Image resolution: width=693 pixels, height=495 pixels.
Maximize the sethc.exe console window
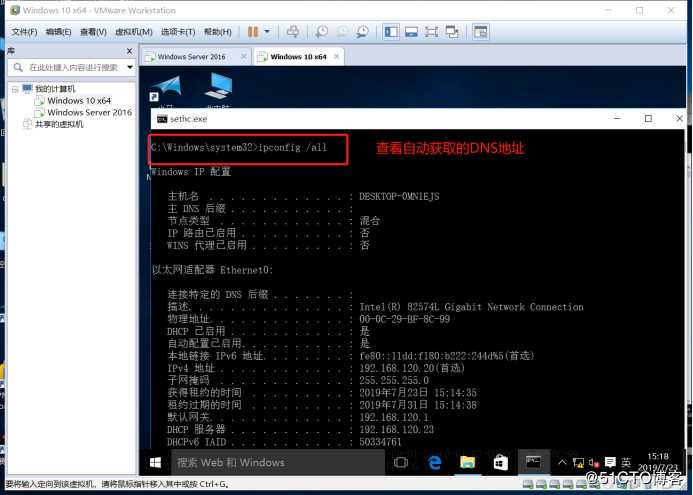point(648,118)
